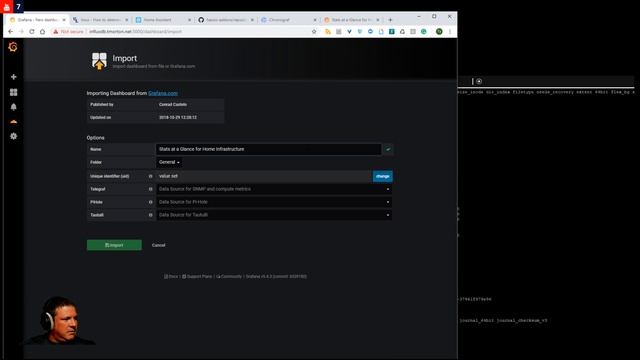The image size is (640, 360).
Task: Click the info icon beside Telegraf
Action: coord(151,189)
